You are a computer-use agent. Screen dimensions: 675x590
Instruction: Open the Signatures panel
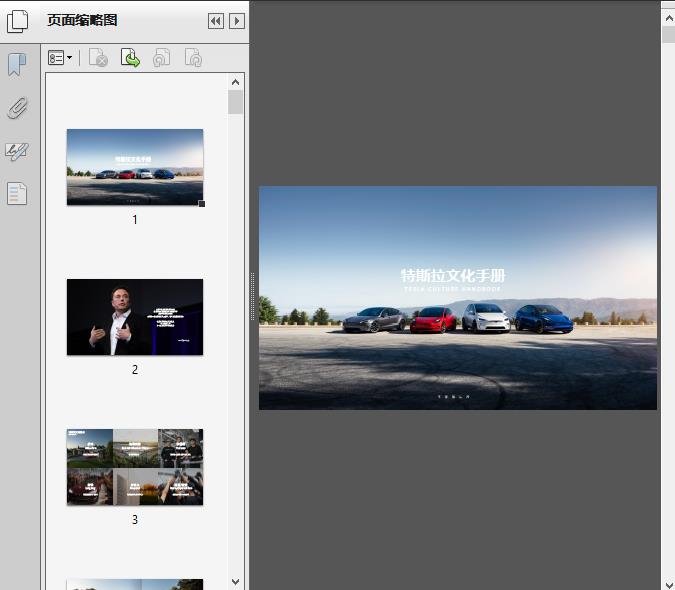[x=17, y=151]
